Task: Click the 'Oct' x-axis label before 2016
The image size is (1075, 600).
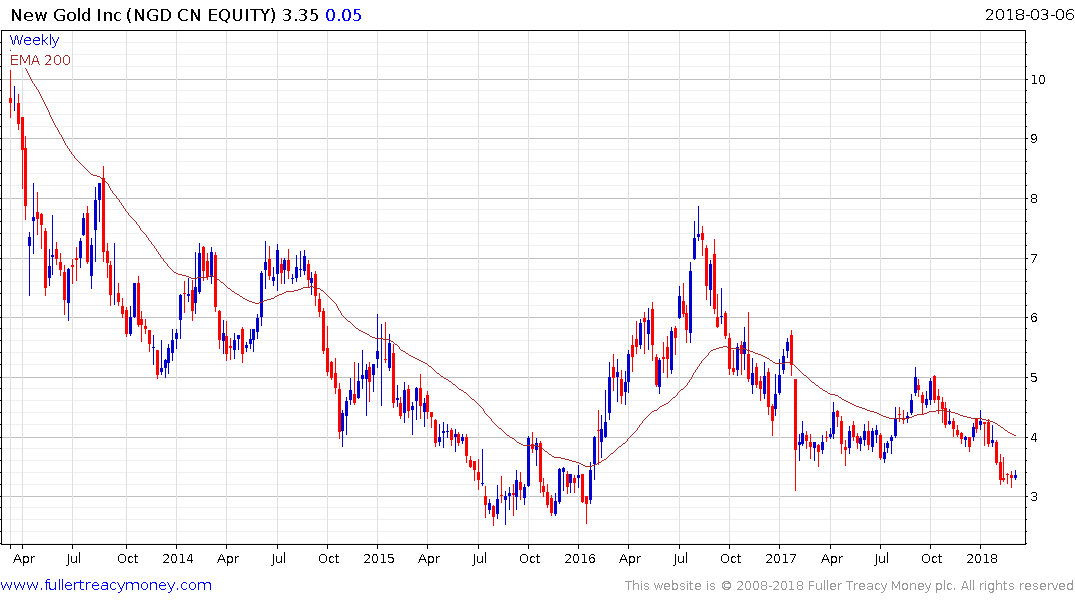Action: point(529,558)
